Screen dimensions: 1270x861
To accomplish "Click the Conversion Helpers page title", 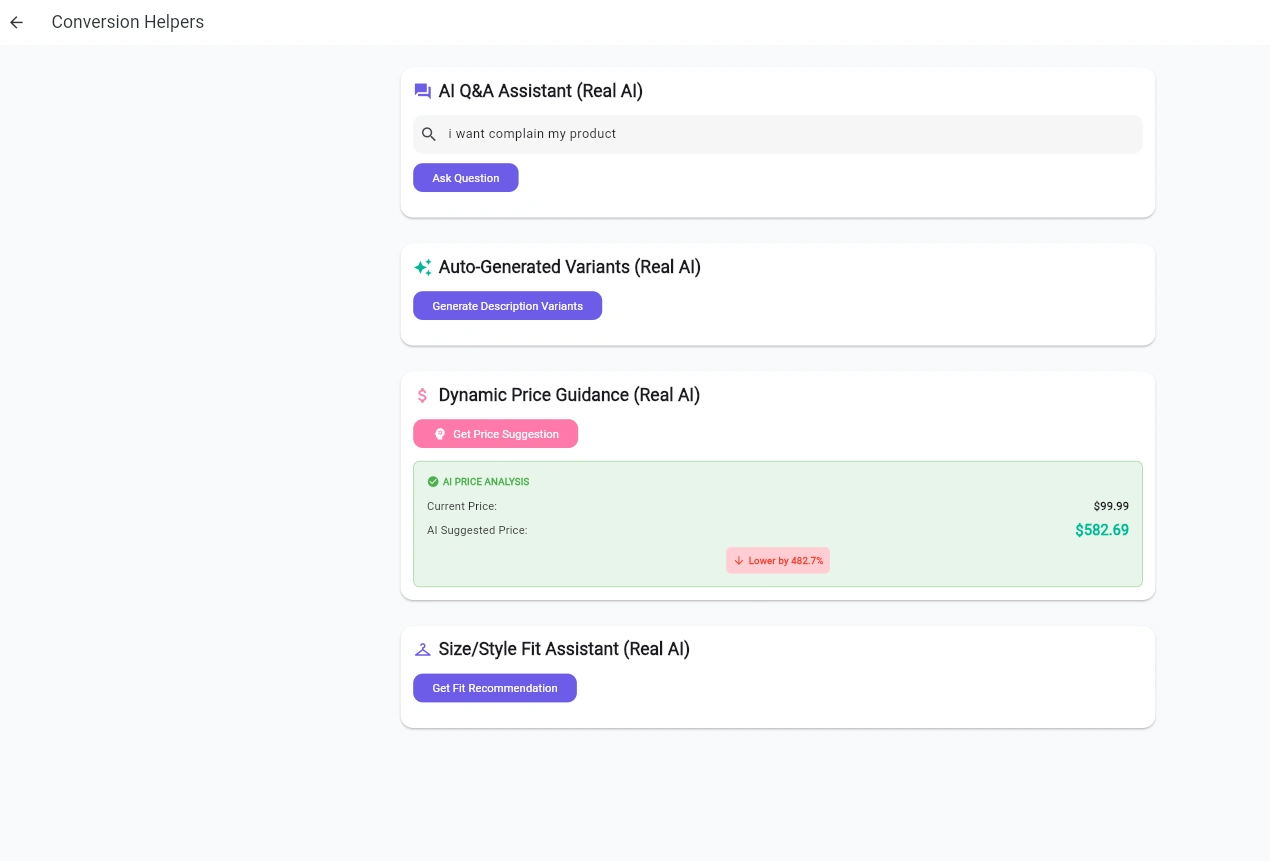I will [x=128, y=22].
